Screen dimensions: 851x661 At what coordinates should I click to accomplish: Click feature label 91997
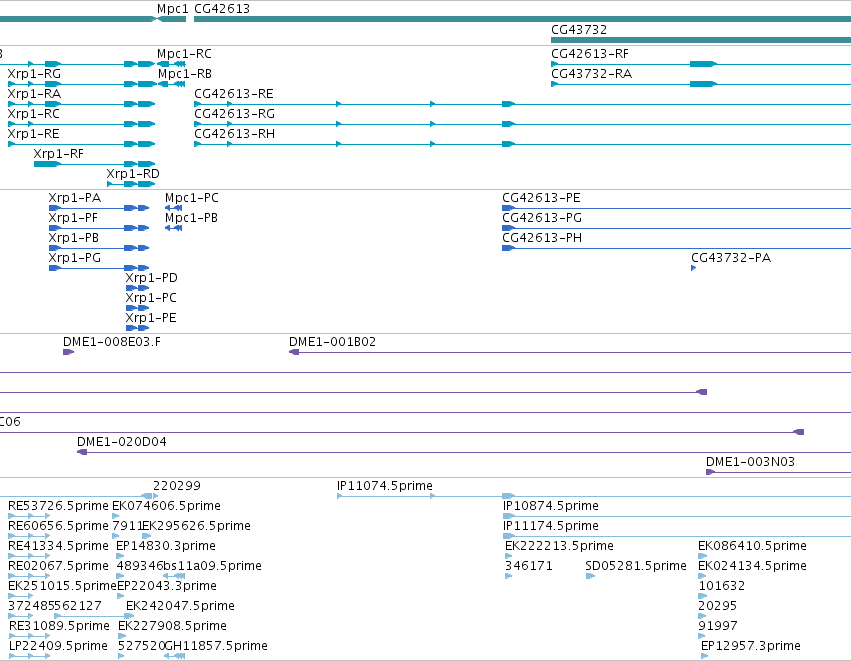tap(717, 627)
